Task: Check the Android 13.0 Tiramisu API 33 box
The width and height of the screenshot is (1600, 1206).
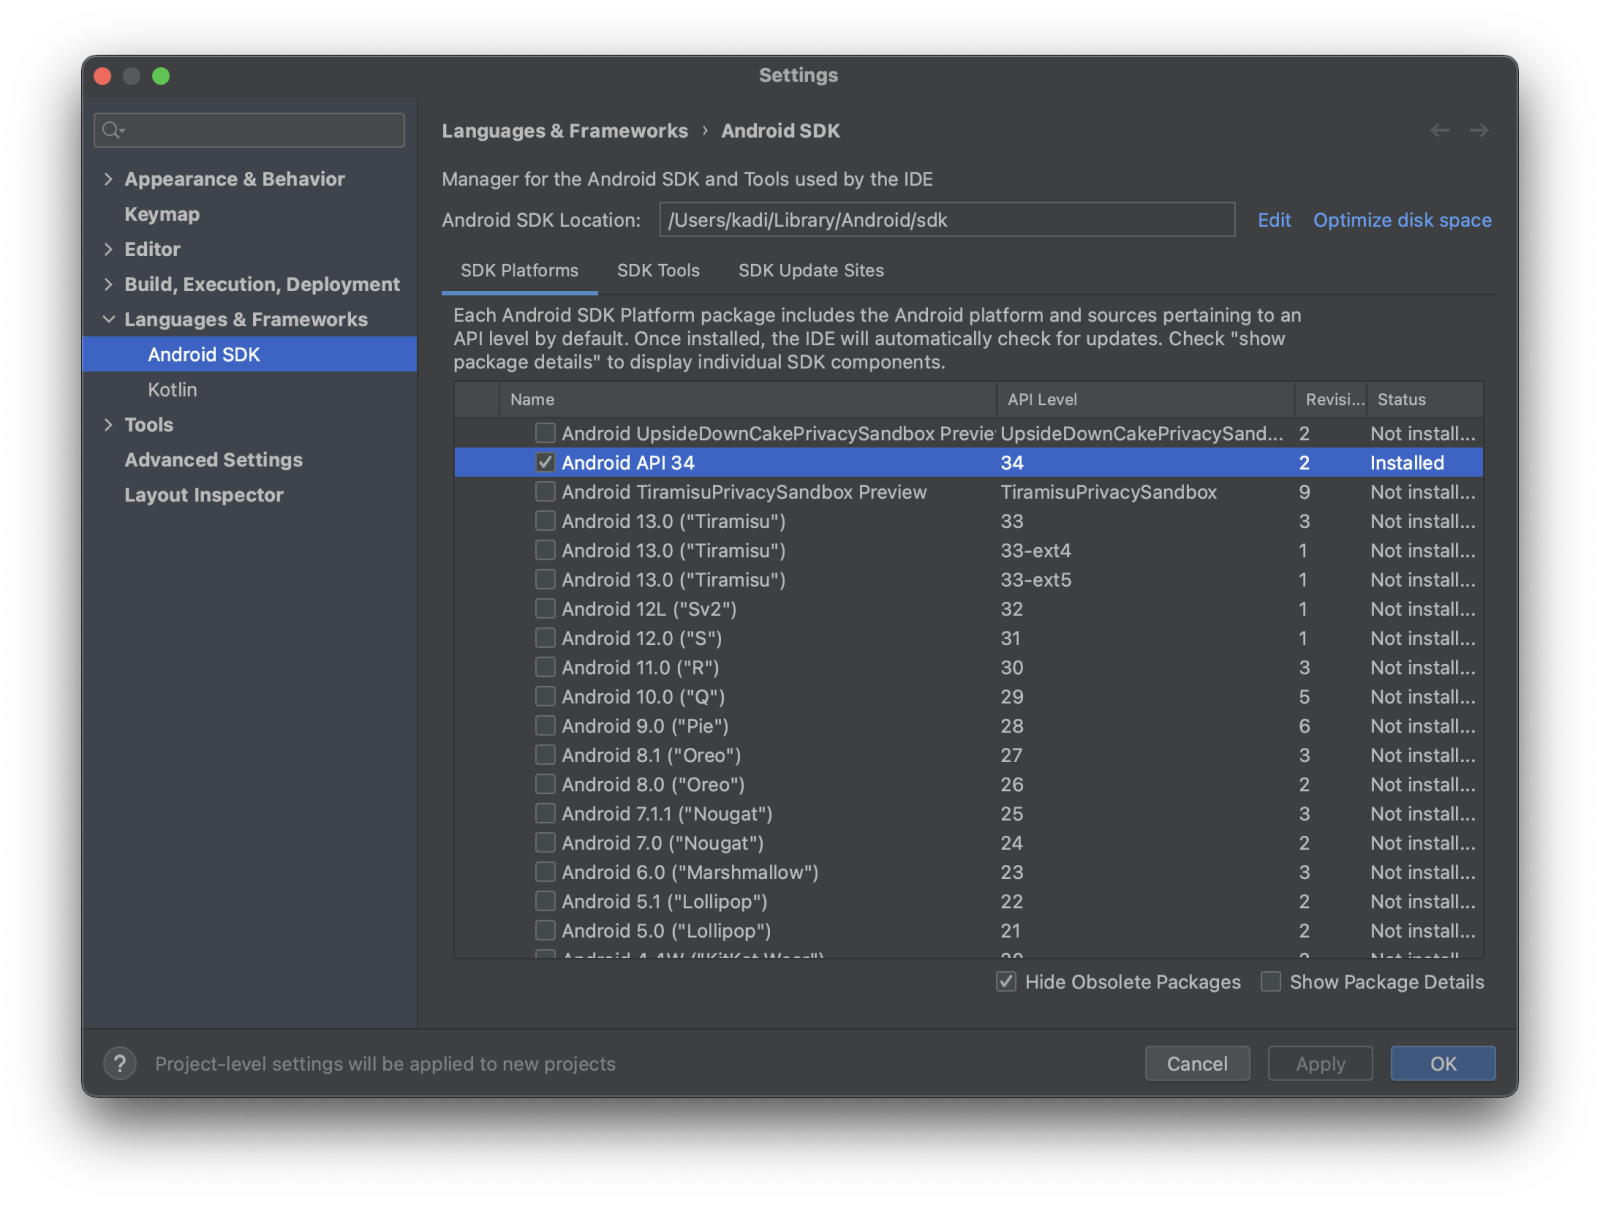Action: coord(545,521)
